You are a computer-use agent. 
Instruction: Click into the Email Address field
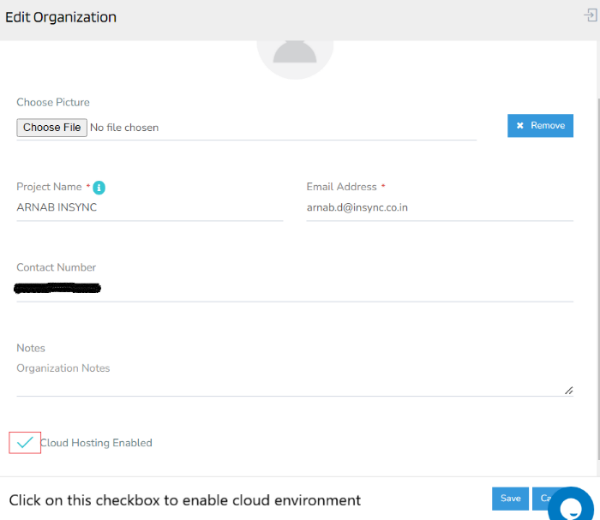tap(439, 208)
